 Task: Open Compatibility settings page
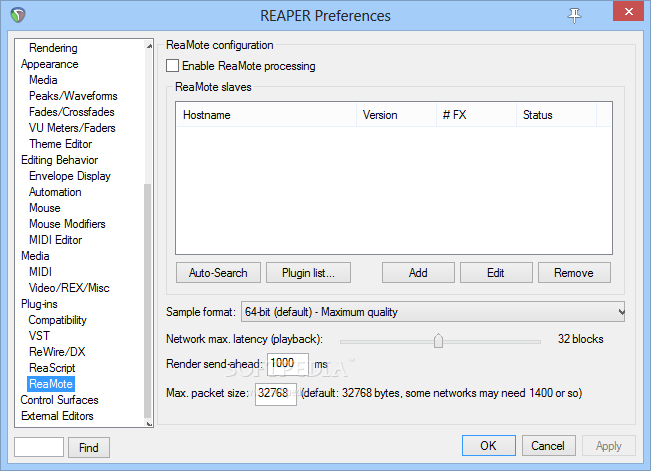[57, 320]
